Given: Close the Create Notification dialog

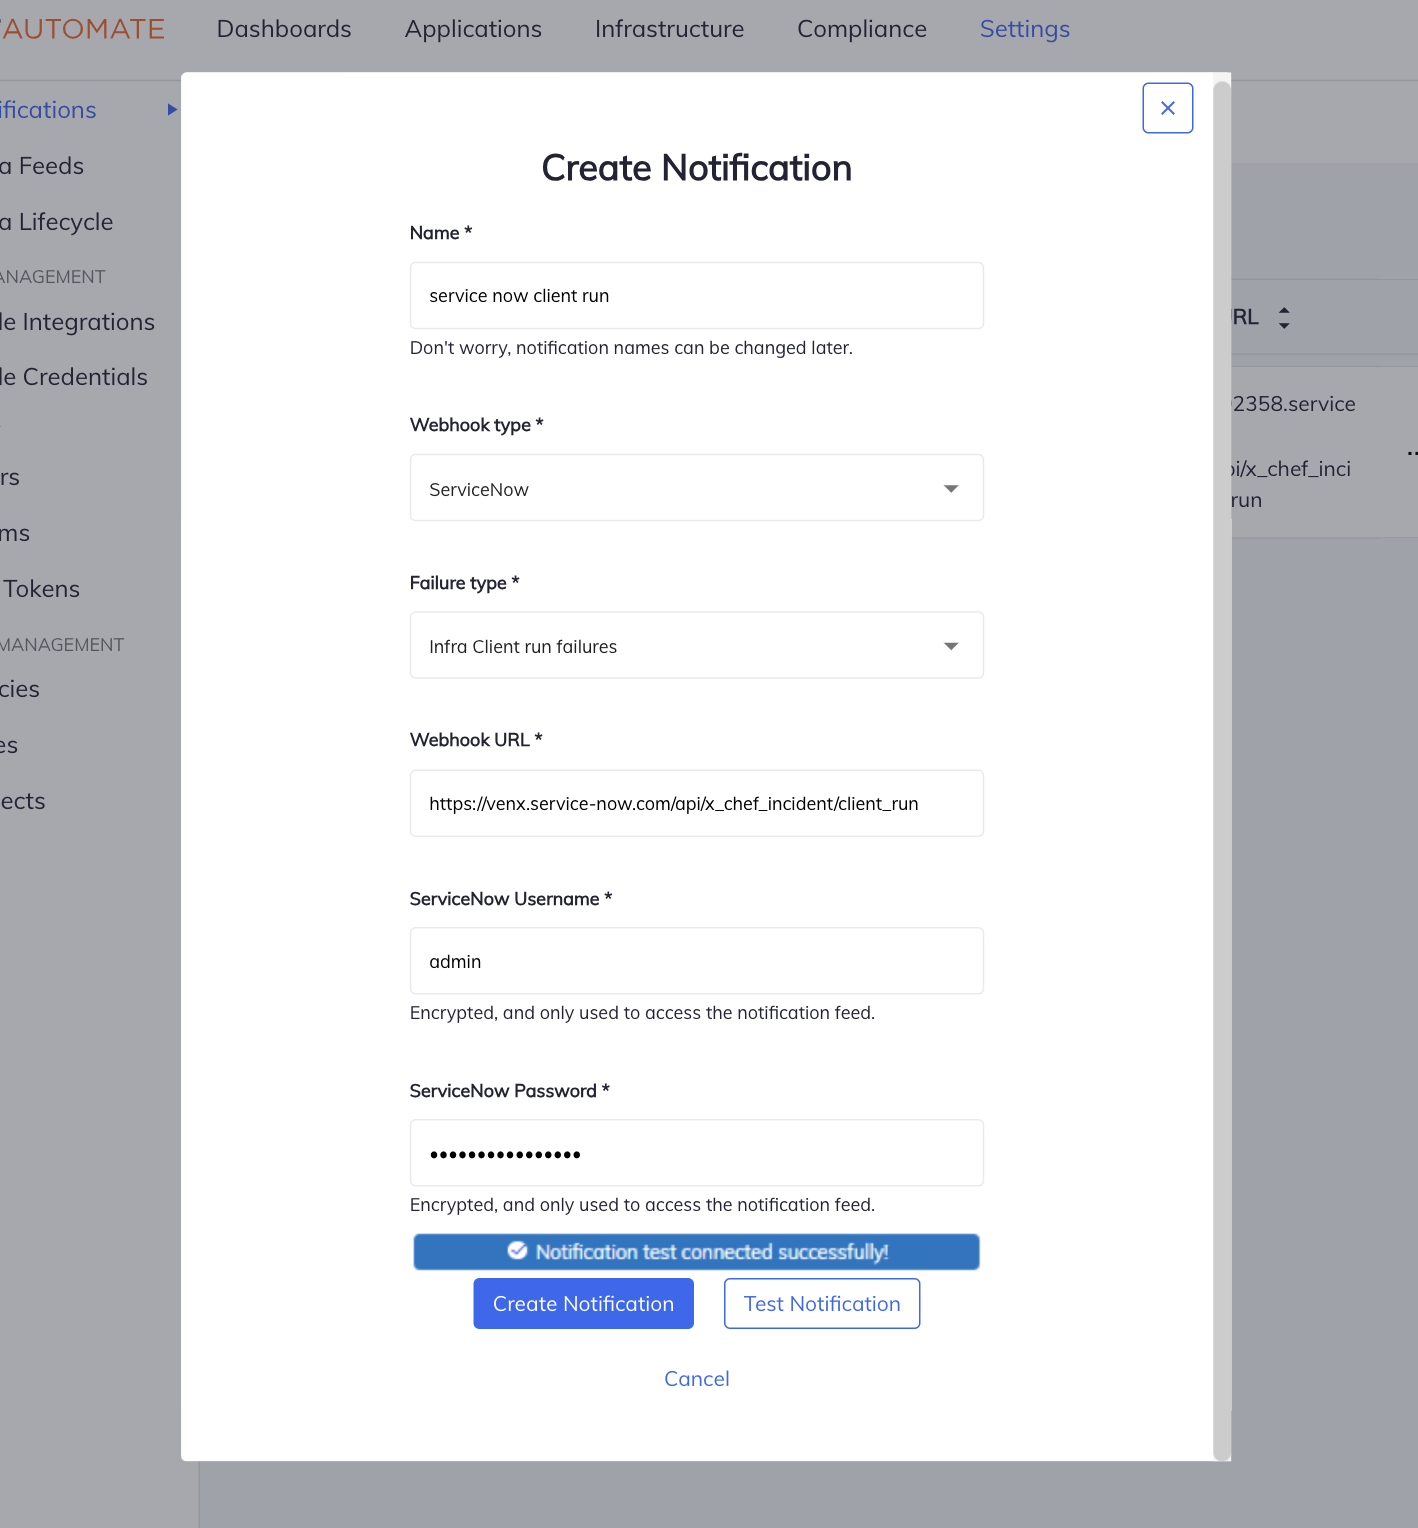Looking at the screenshot, I should click(x=1167, y=107).
